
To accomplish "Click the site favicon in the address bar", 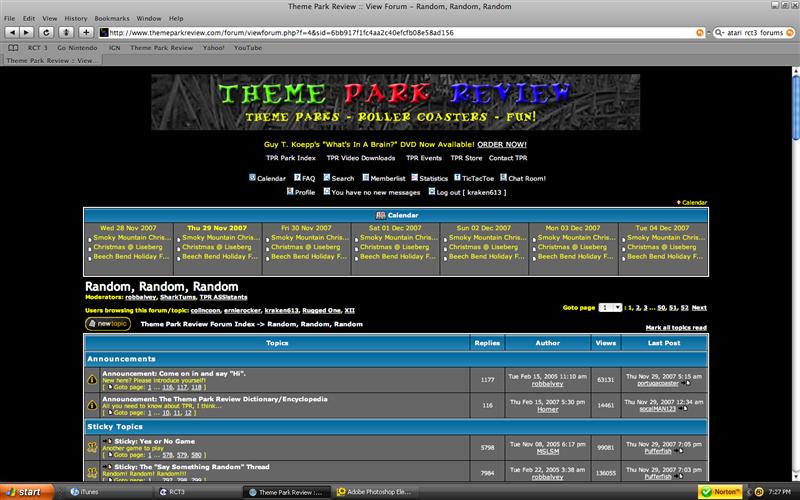I will [104, 33].
